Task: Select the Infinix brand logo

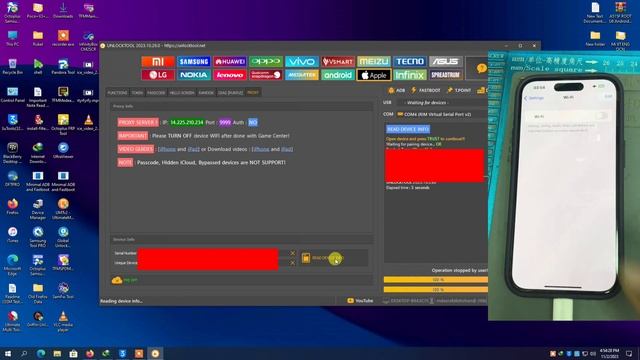Action: tap(409, 75)
